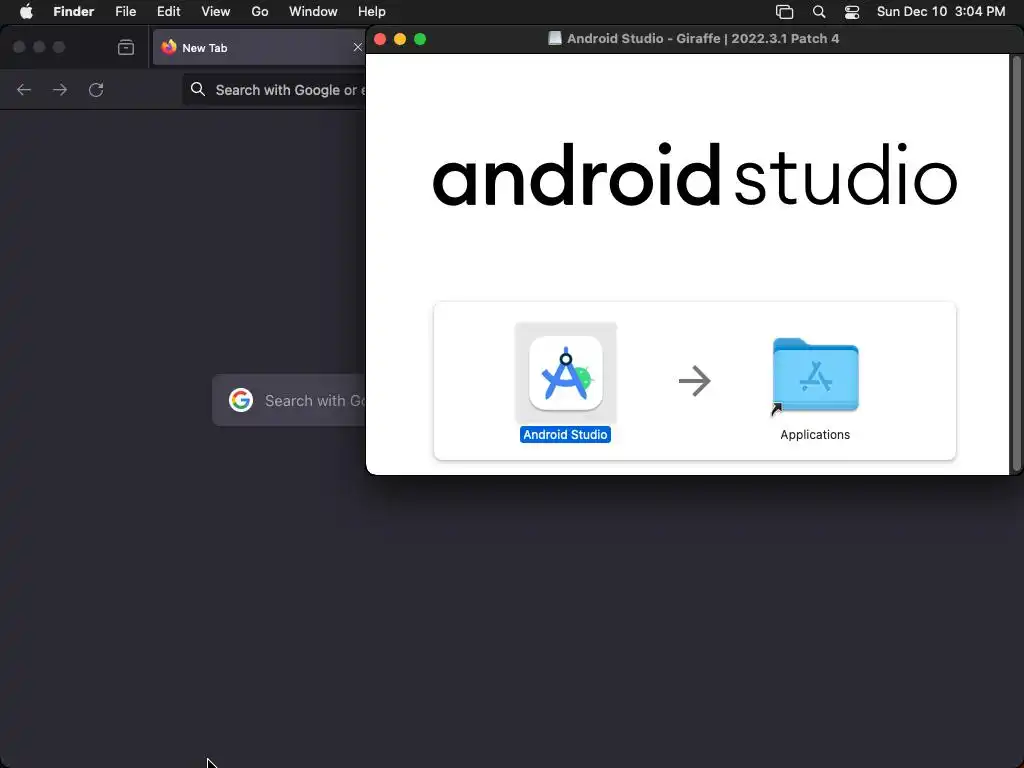Click the Android Studio file label
Screen dimensions: 1024x768
(x=566, y=434)
